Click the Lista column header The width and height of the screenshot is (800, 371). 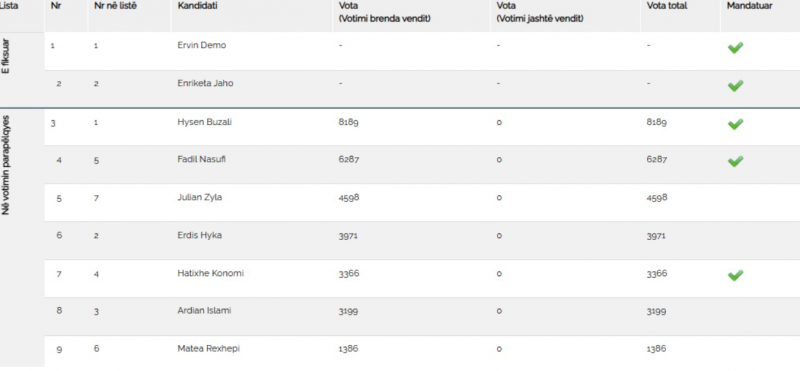(9, 6)
